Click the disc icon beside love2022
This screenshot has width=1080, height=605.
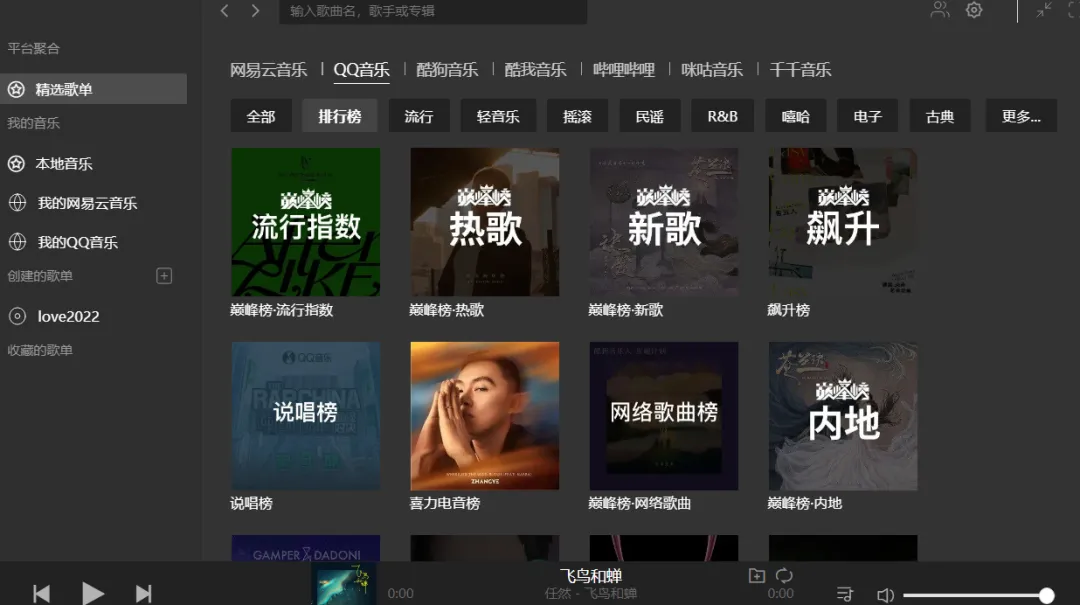click(17, 316)
